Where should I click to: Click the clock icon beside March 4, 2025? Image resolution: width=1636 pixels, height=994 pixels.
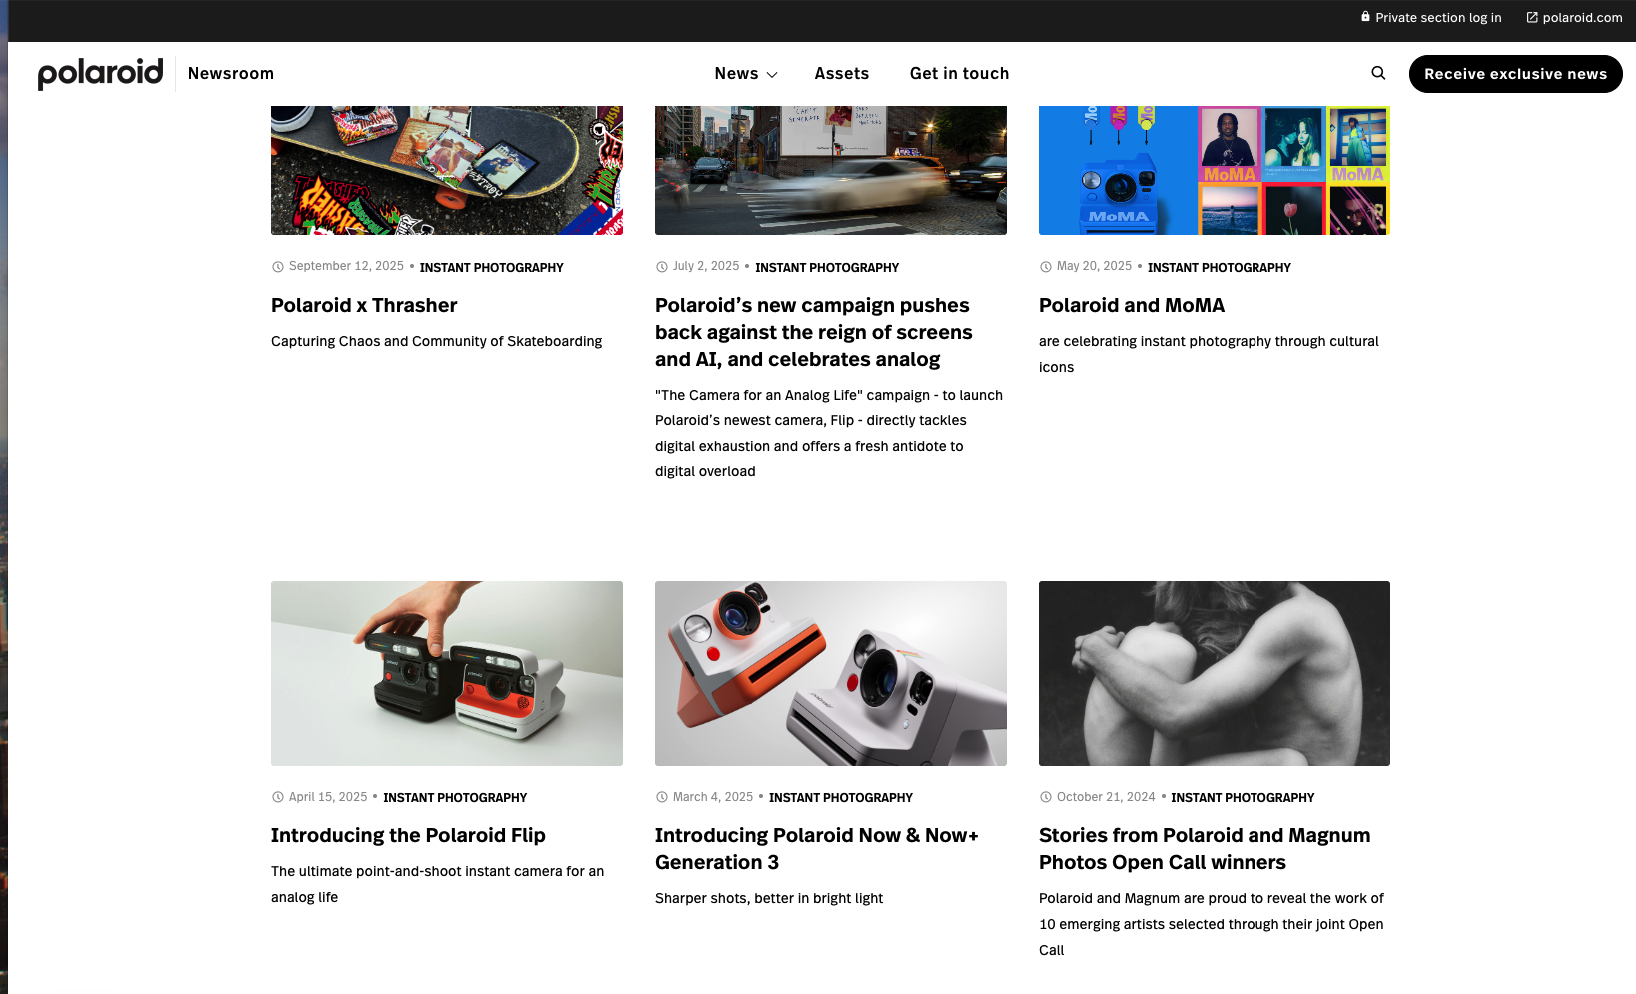pyautogui.click(x=662, y=797)
